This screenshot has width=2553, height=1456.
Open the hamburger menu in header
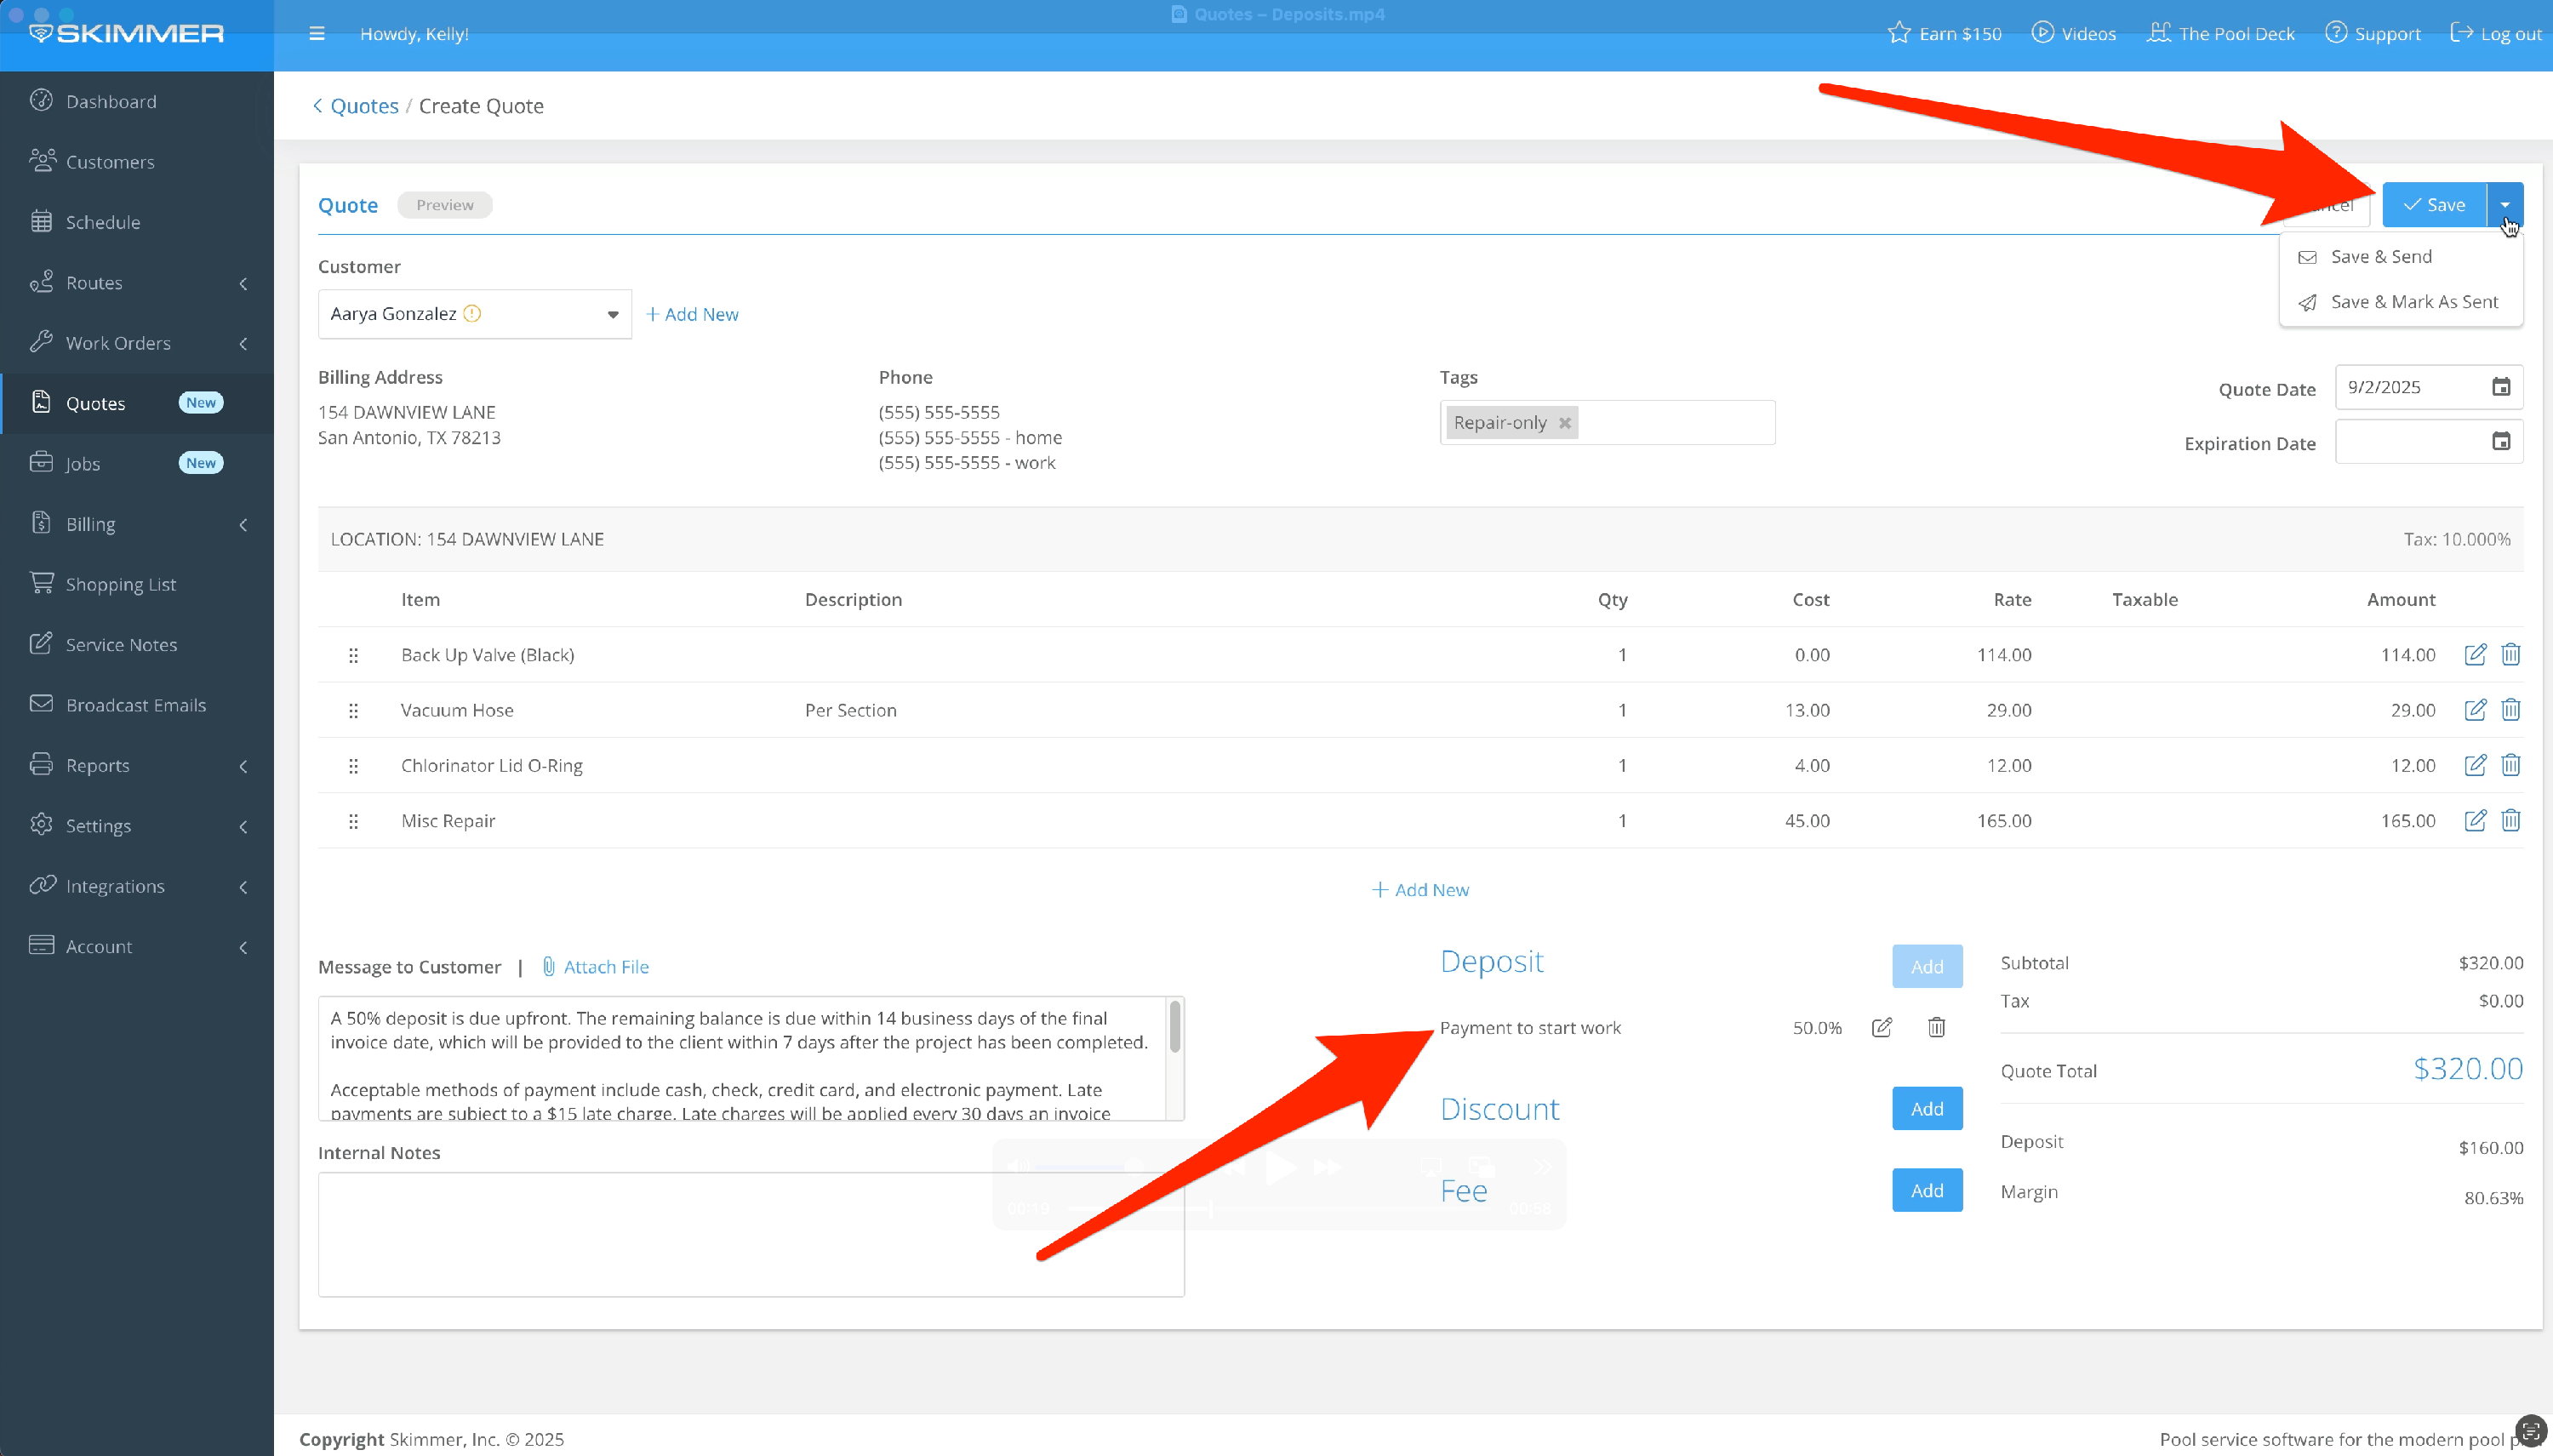click(317, 33)
